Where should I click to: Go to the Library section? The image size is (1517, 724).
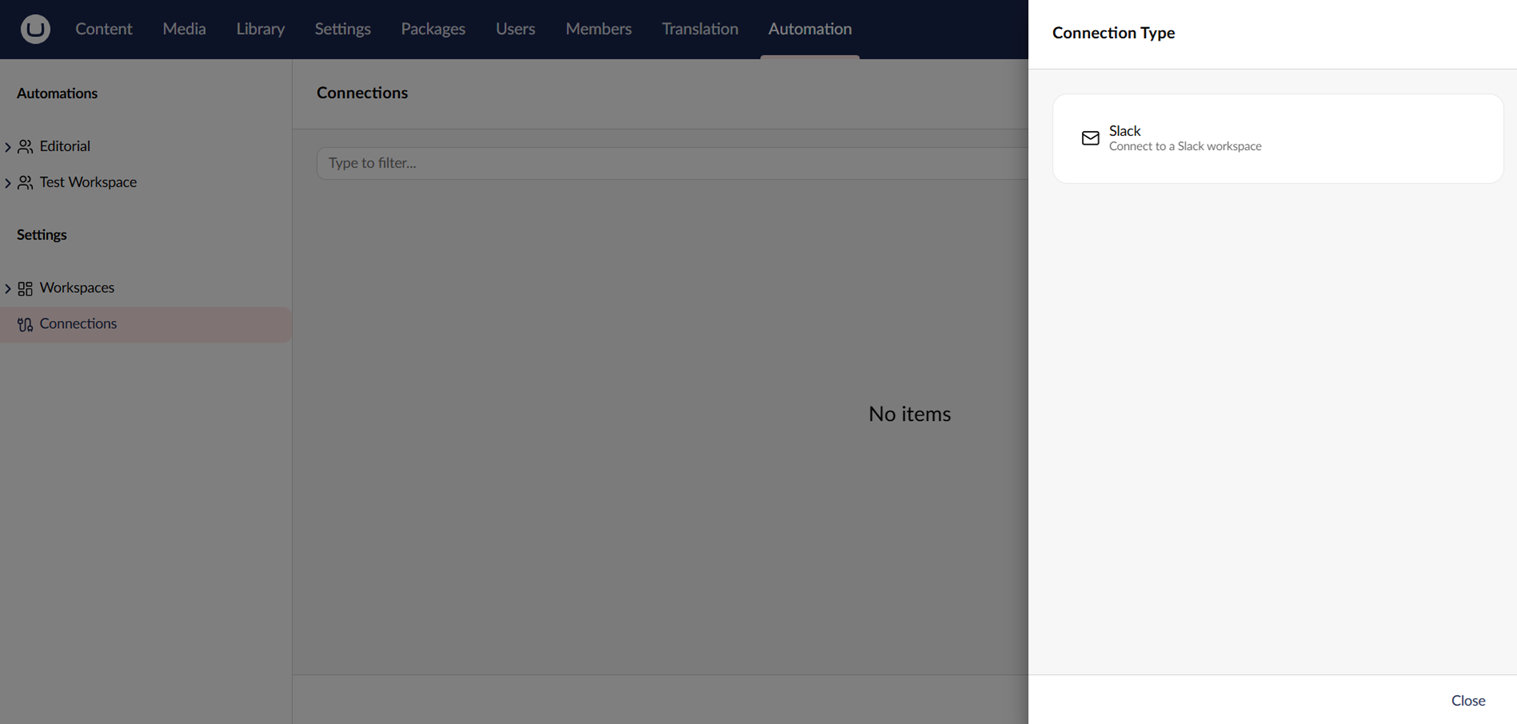coord(260,29)
